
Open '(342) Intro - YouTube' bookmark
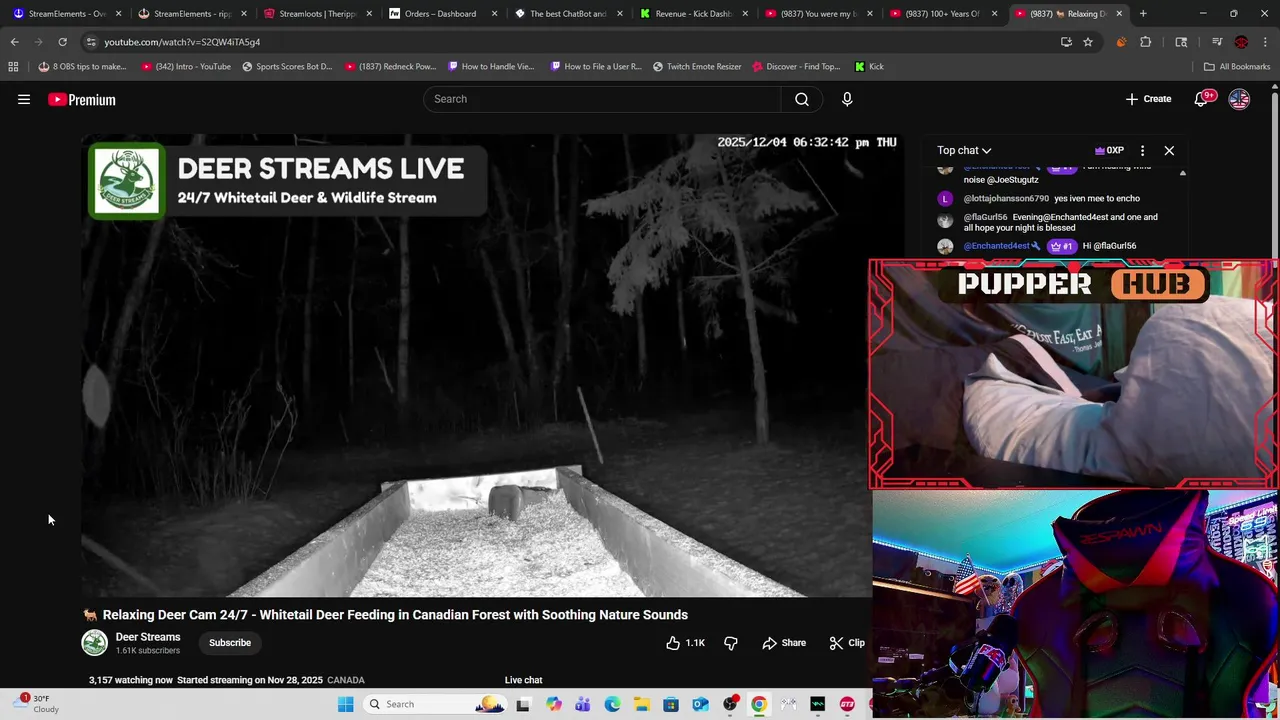click(x=186, y=67)
